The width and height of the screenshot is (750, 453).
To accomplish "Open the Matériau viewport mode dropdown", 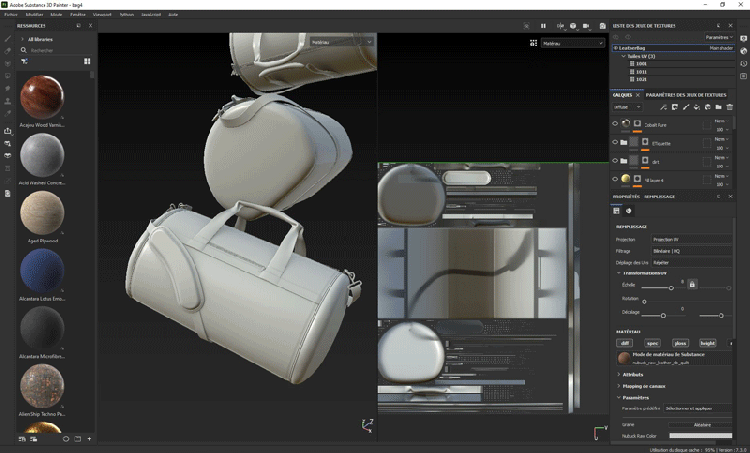I will (572, 44).
